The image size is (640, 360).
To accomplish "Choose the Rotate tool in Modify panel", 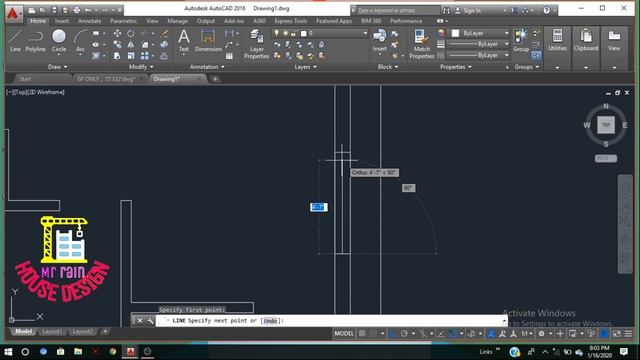I will (131, 33).
